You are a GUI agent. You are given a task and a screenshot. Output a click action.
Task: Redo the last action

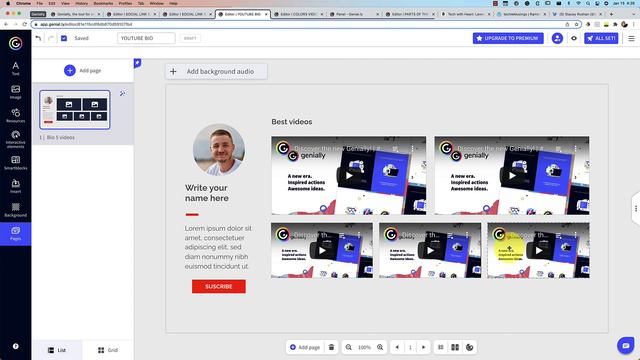(51, 38)
